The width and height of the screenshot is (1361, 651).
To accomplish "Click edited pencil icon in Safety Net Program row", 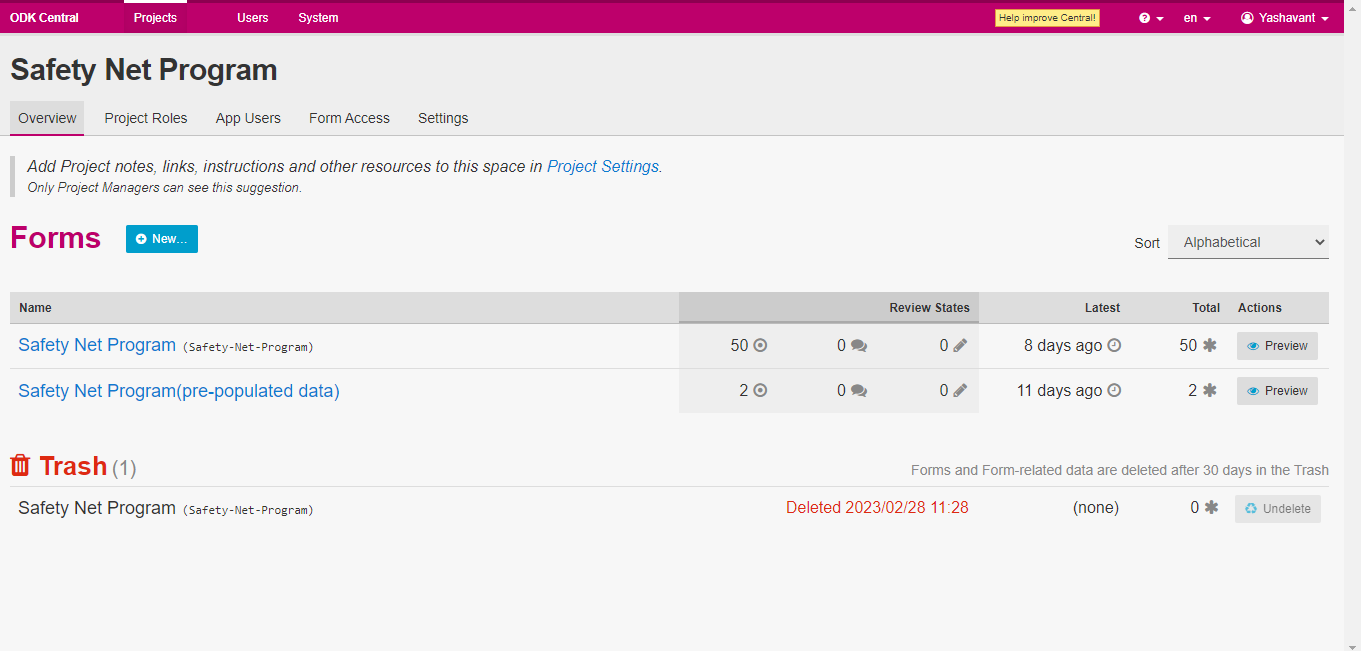I will (x=960, y=346).
